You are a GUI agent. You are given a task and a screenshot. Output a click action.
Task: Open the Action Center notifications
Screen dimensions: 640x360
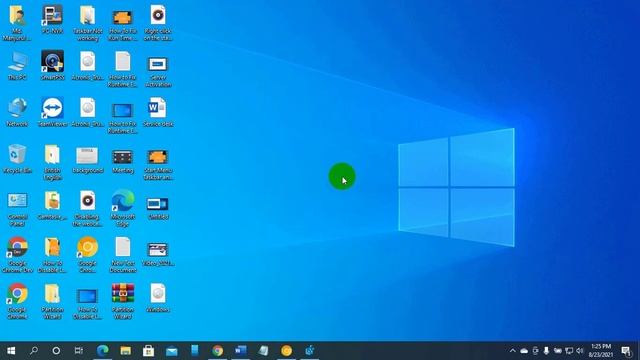pos(626,351)
